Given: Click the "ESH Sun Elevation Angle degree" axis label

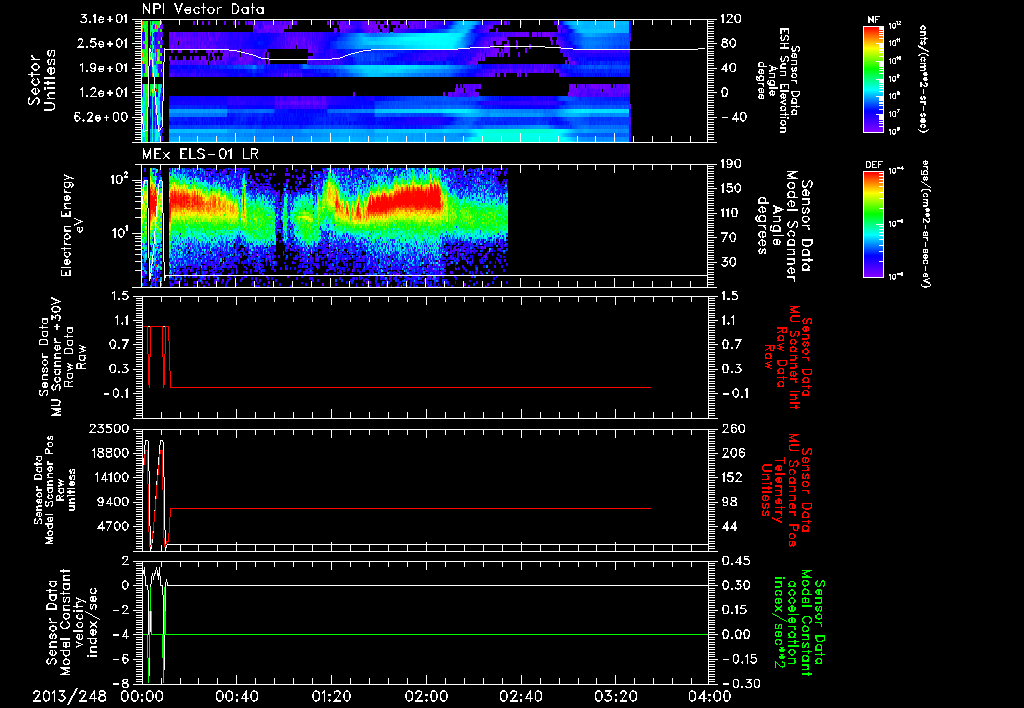Looking at the screenshot, I should [x=779, y=80].
